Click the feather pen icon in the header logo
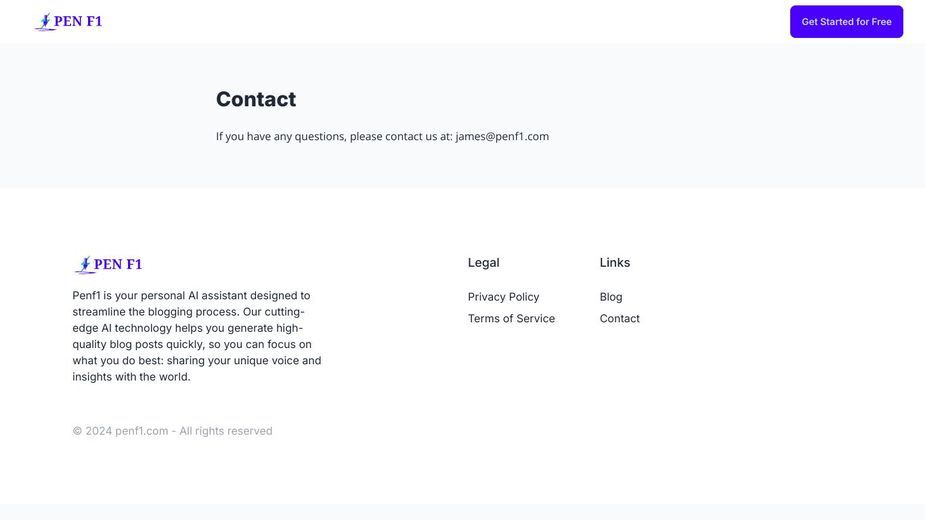 coord(44,22)
